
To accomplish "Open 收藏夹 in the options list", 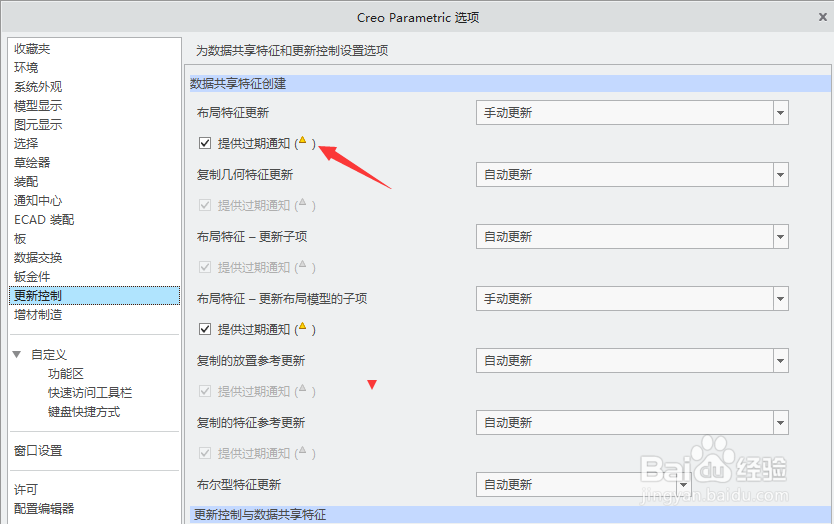I will [x=32, y=49].
